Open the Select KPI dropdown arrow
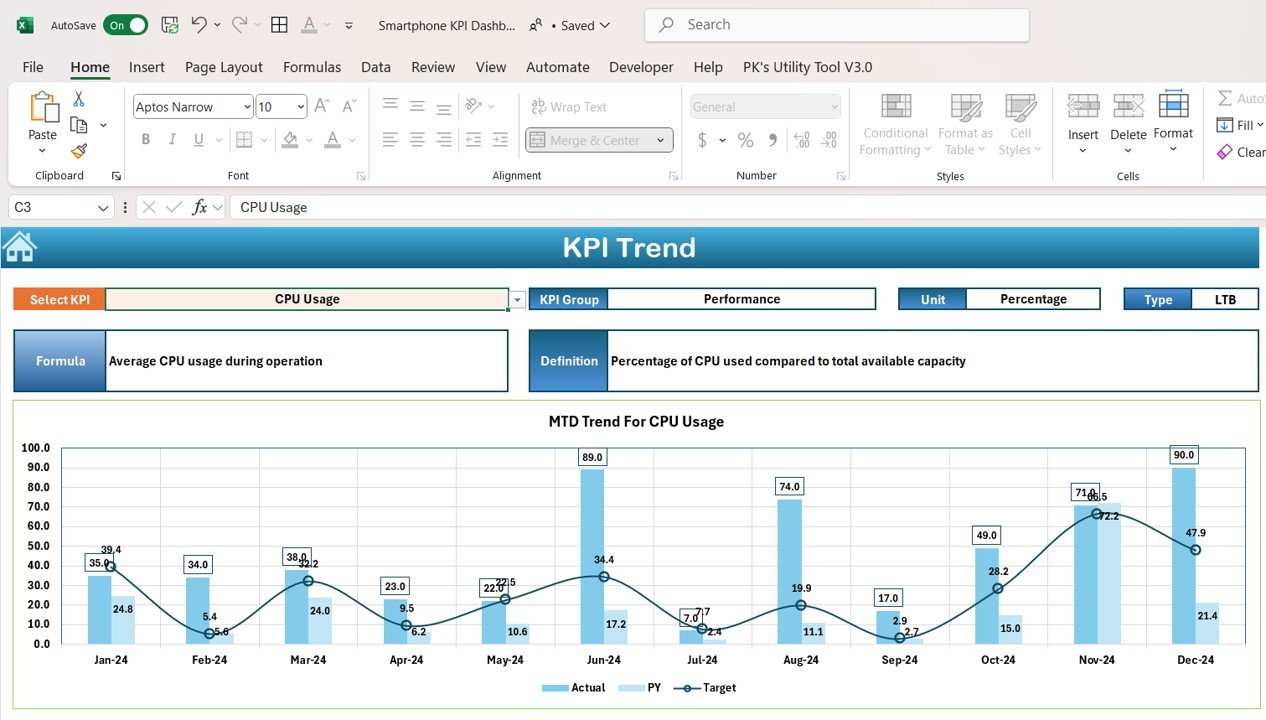The width and height of the screenshot is (1266, 720). coord(517,299)
